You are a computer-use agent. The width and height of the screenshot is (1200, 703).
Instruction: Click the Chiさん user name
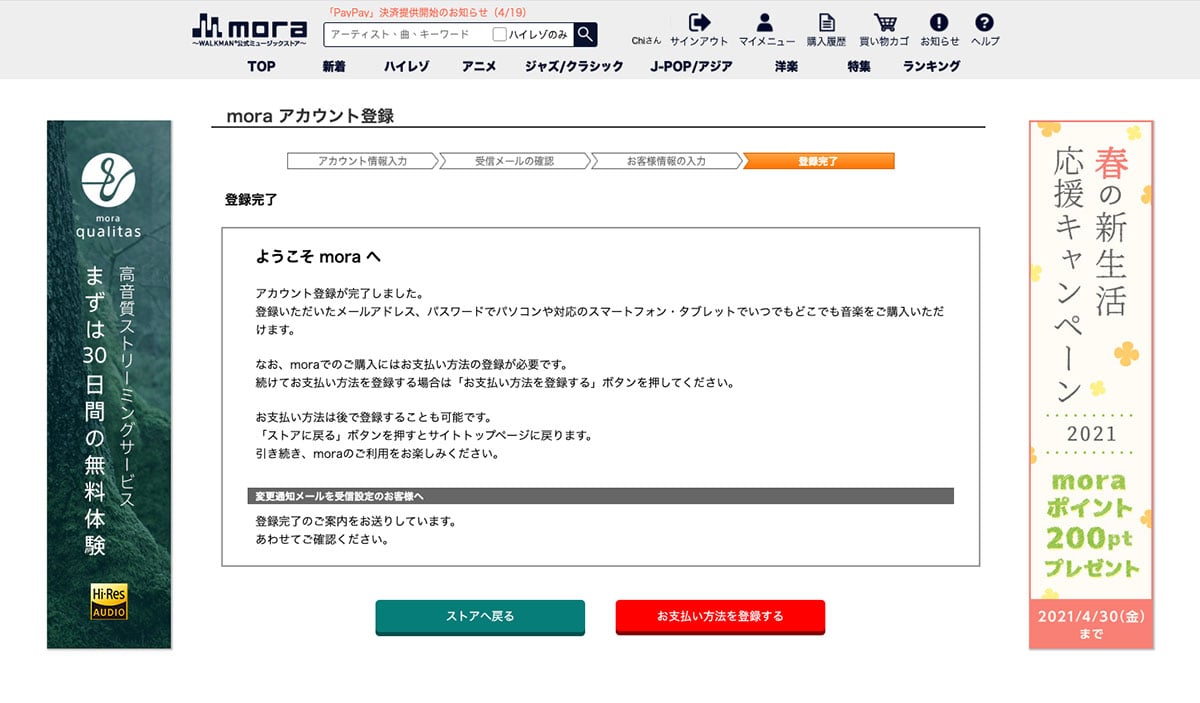coord(647,41)
